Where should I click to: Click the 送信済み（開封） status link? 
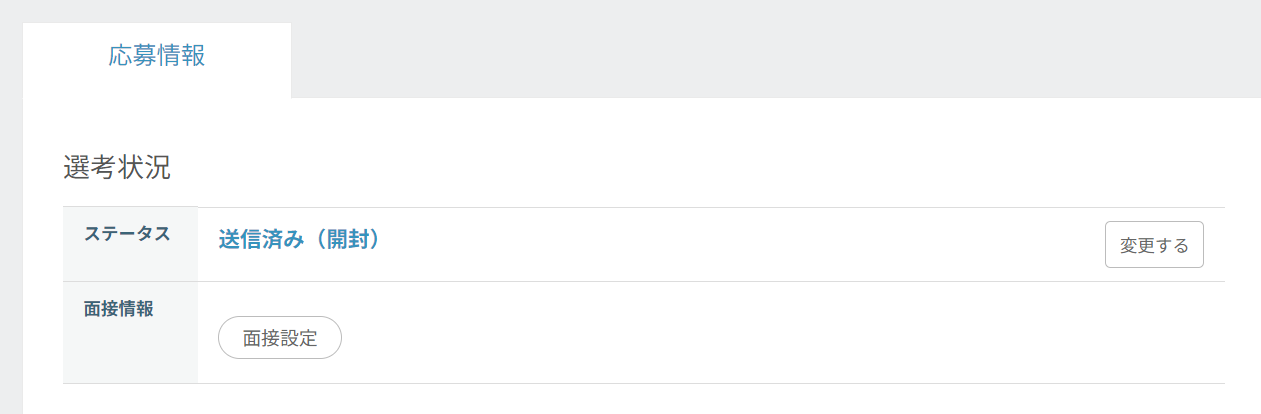299,240
